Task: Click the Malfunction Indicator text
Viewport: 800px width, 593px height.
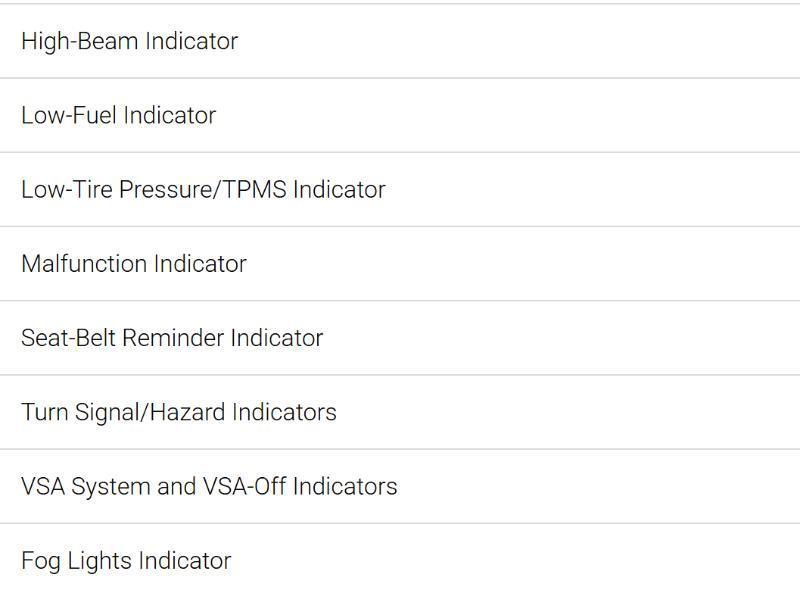Action: tap(133, 263)
